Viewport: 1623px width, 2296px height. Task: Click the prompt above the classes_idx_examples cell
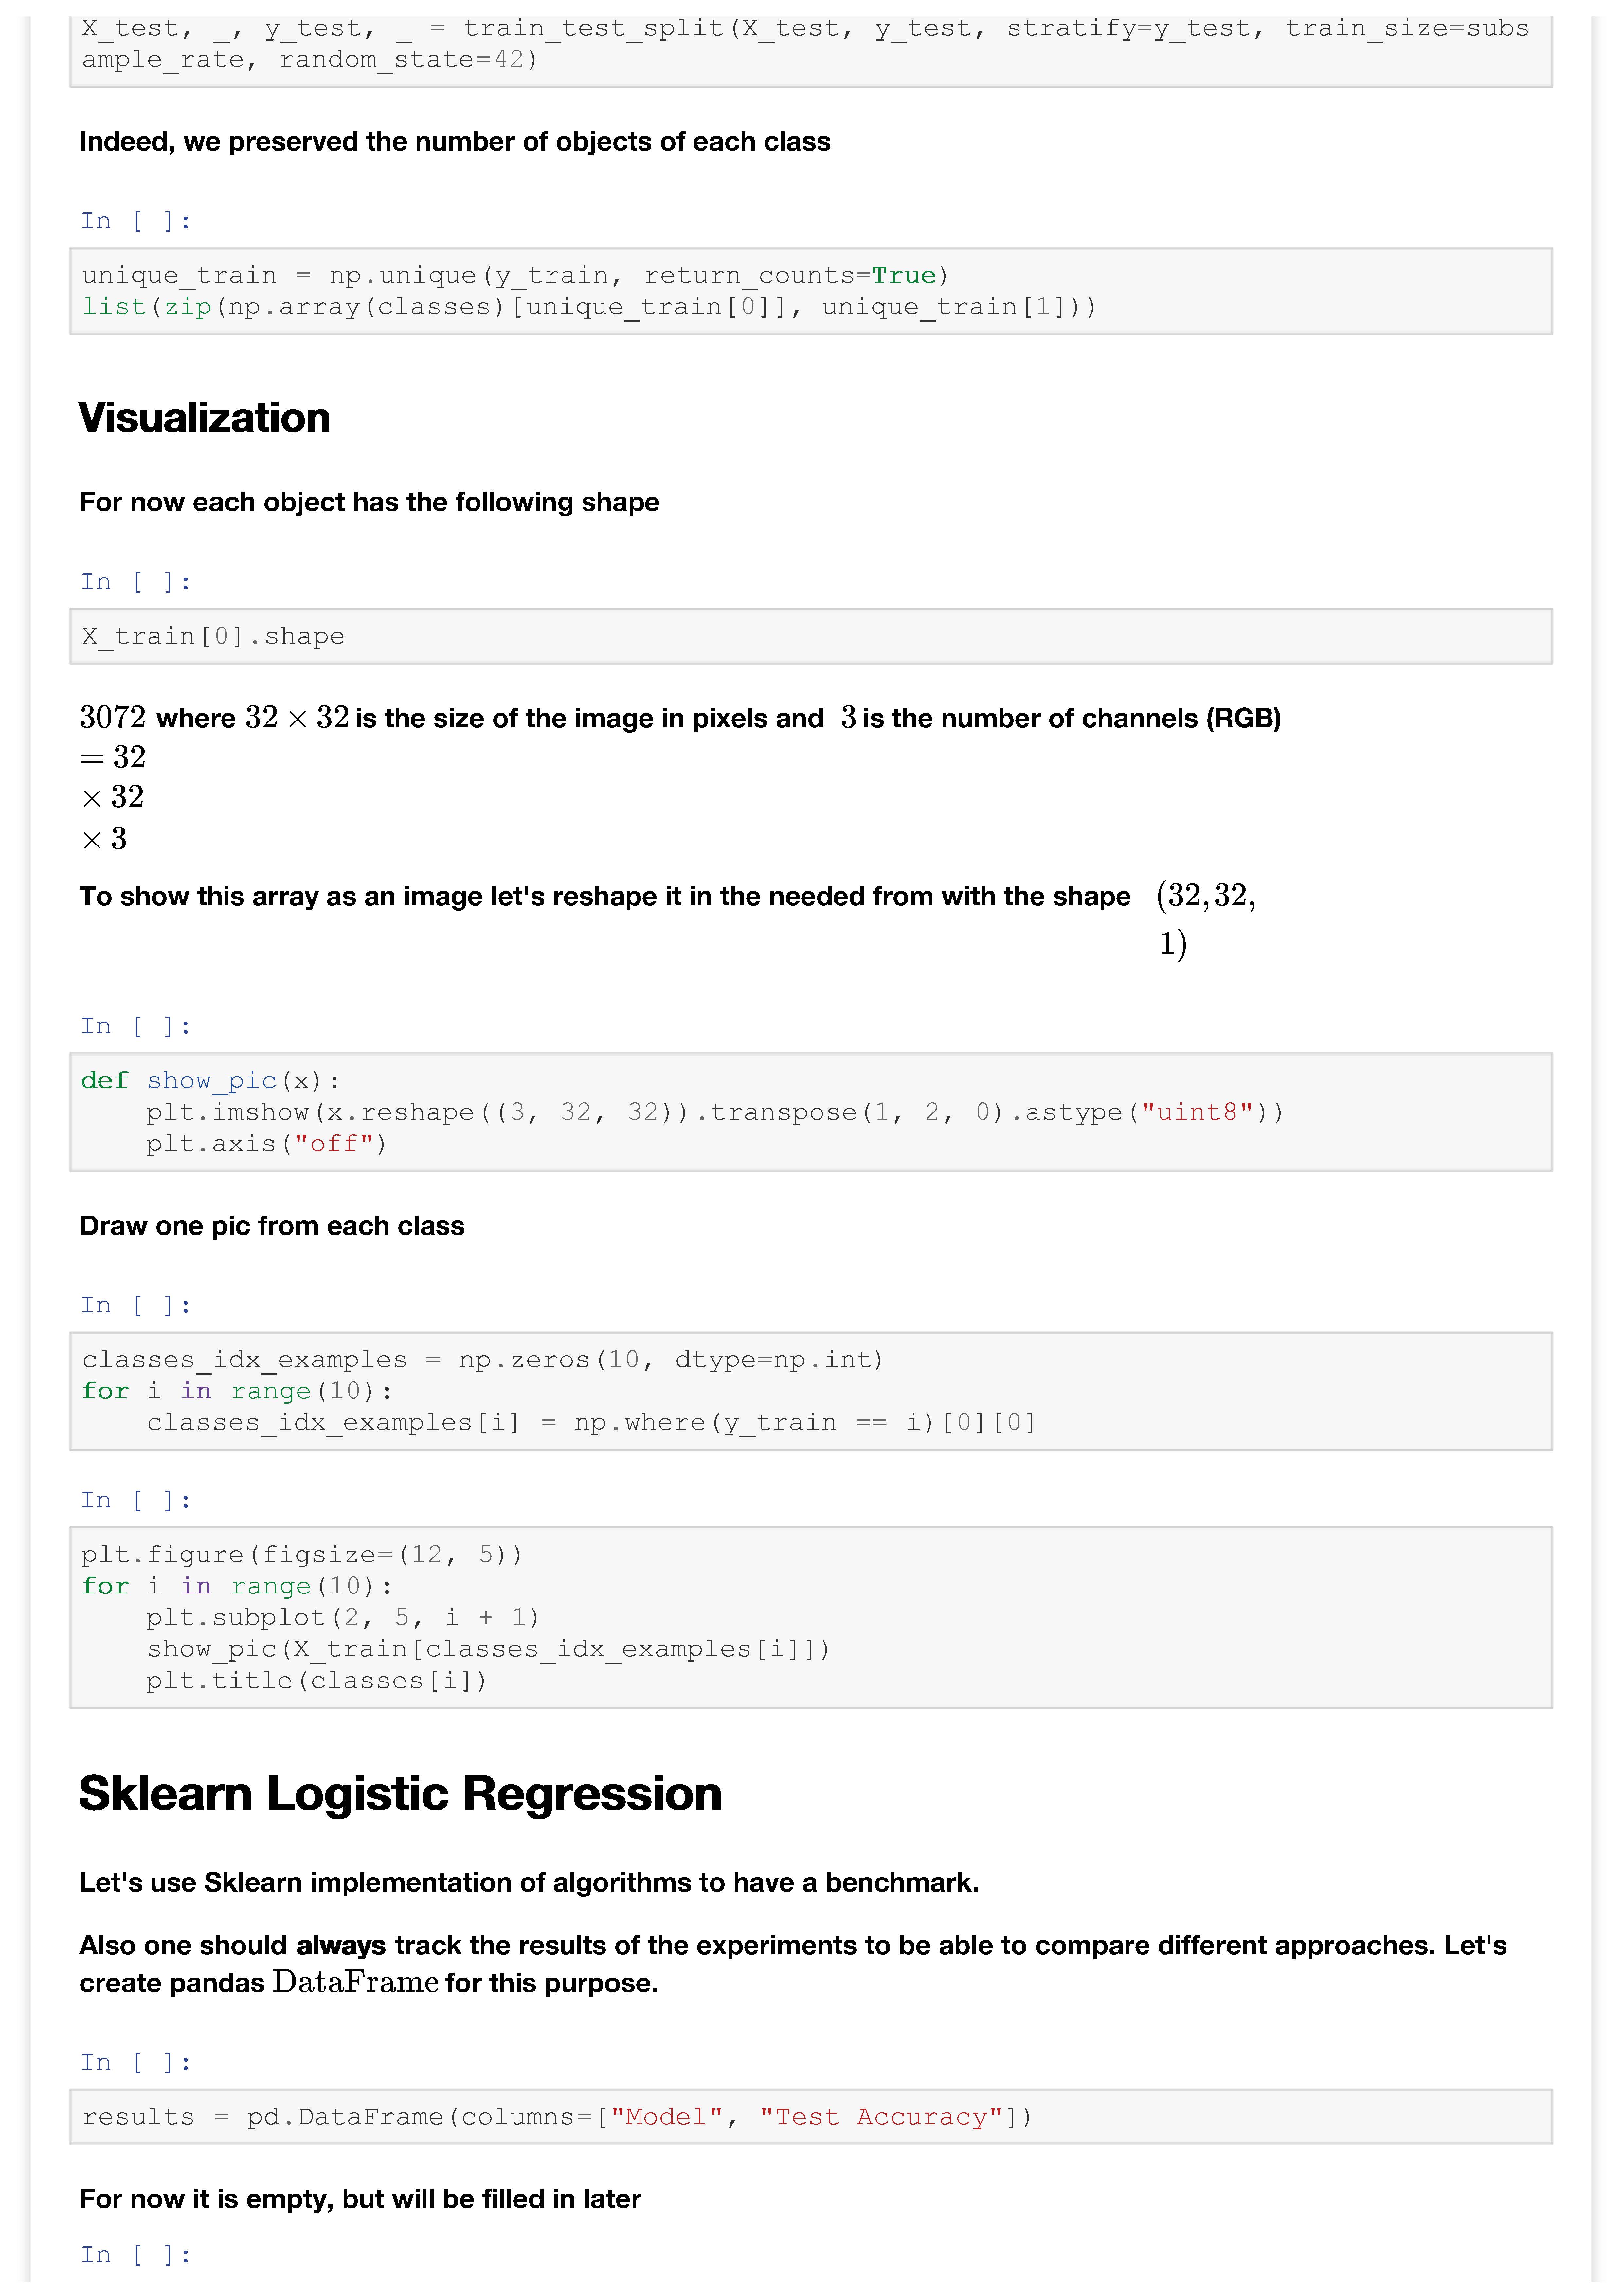tap(135, 1305)
